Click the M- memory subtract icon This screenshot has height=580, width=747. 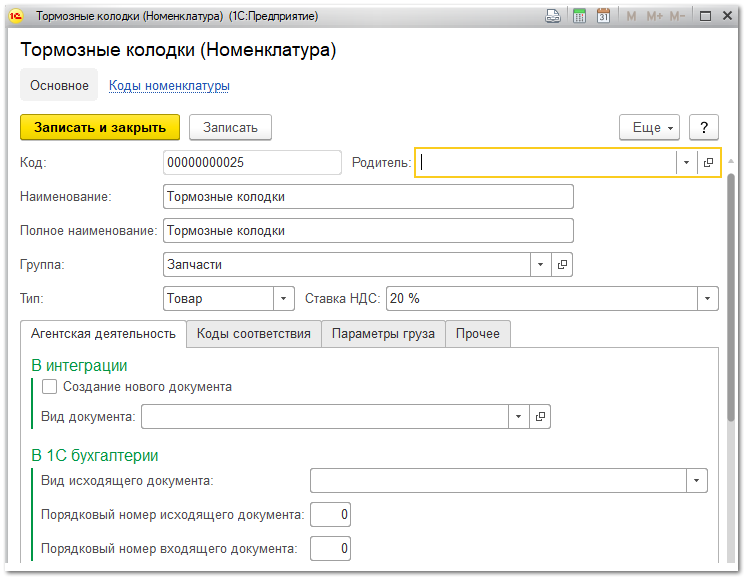click(x=677, y=17)
